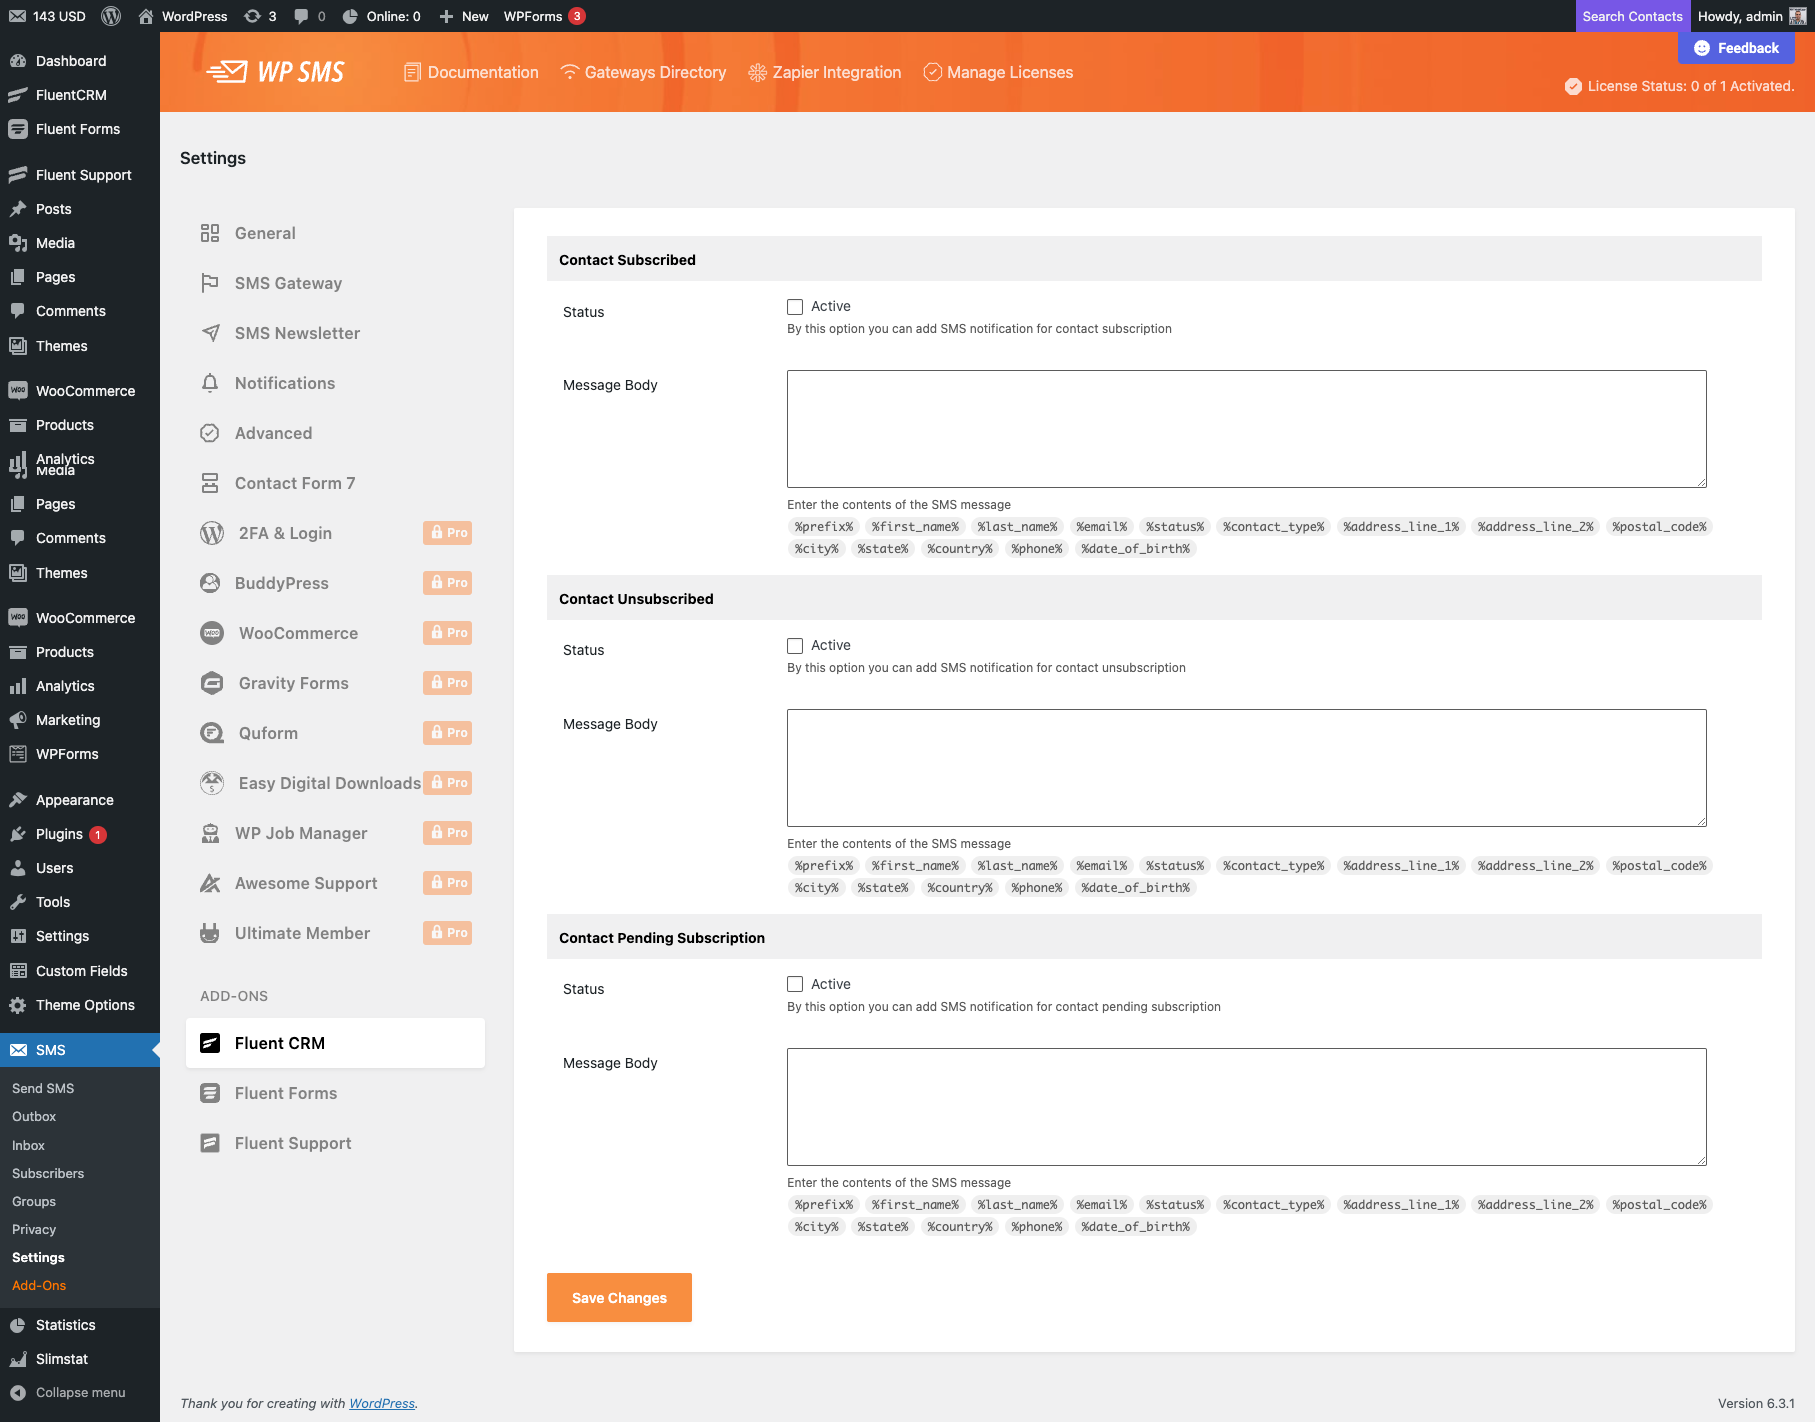The width and height of the screenshot is (1815, 1423).
Task: Enable Active for Contact Unsubscribed
Action: point(795,646)
